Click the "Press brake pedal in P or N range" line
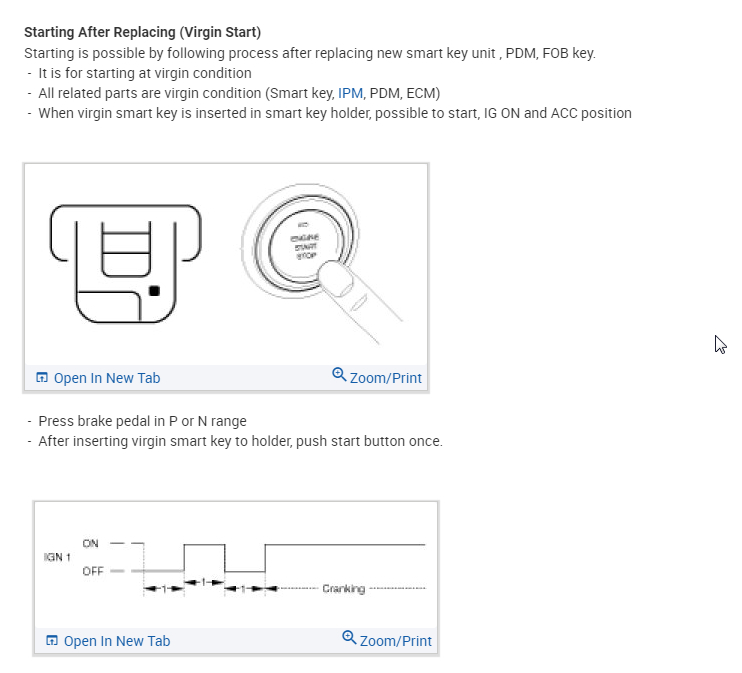 point(142,421)
